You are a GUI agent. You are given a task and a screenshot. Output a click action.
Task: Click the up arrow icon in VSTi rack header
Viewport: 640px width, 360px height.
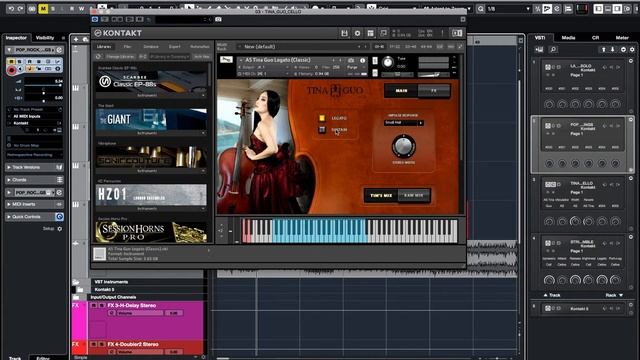coord(603,49)
